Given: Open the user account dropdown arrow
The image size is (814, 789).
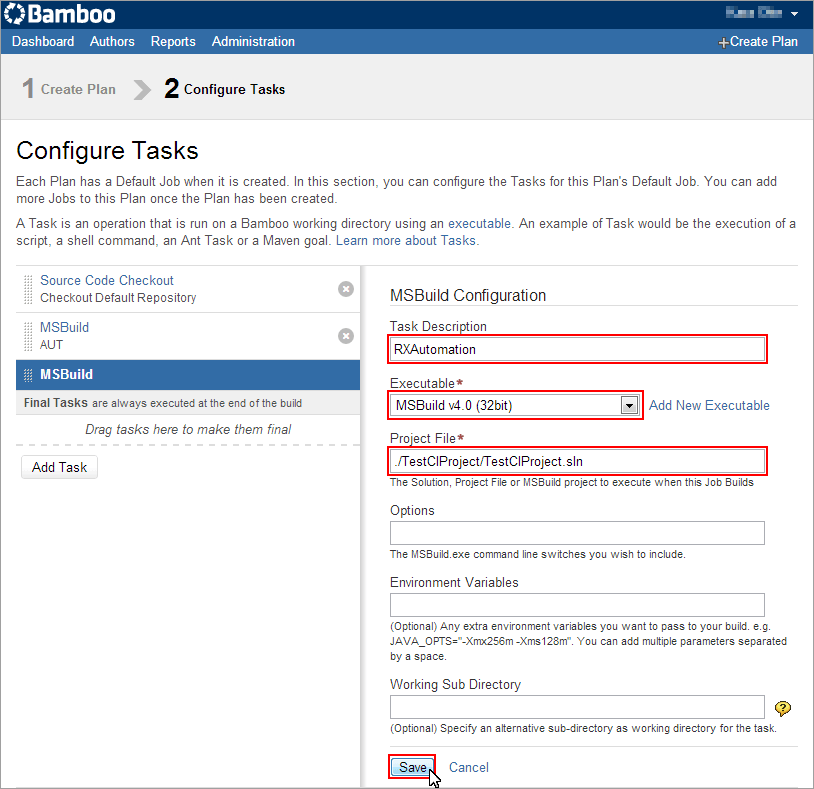Looking at the screenshot, I should (x=794, y=14).
